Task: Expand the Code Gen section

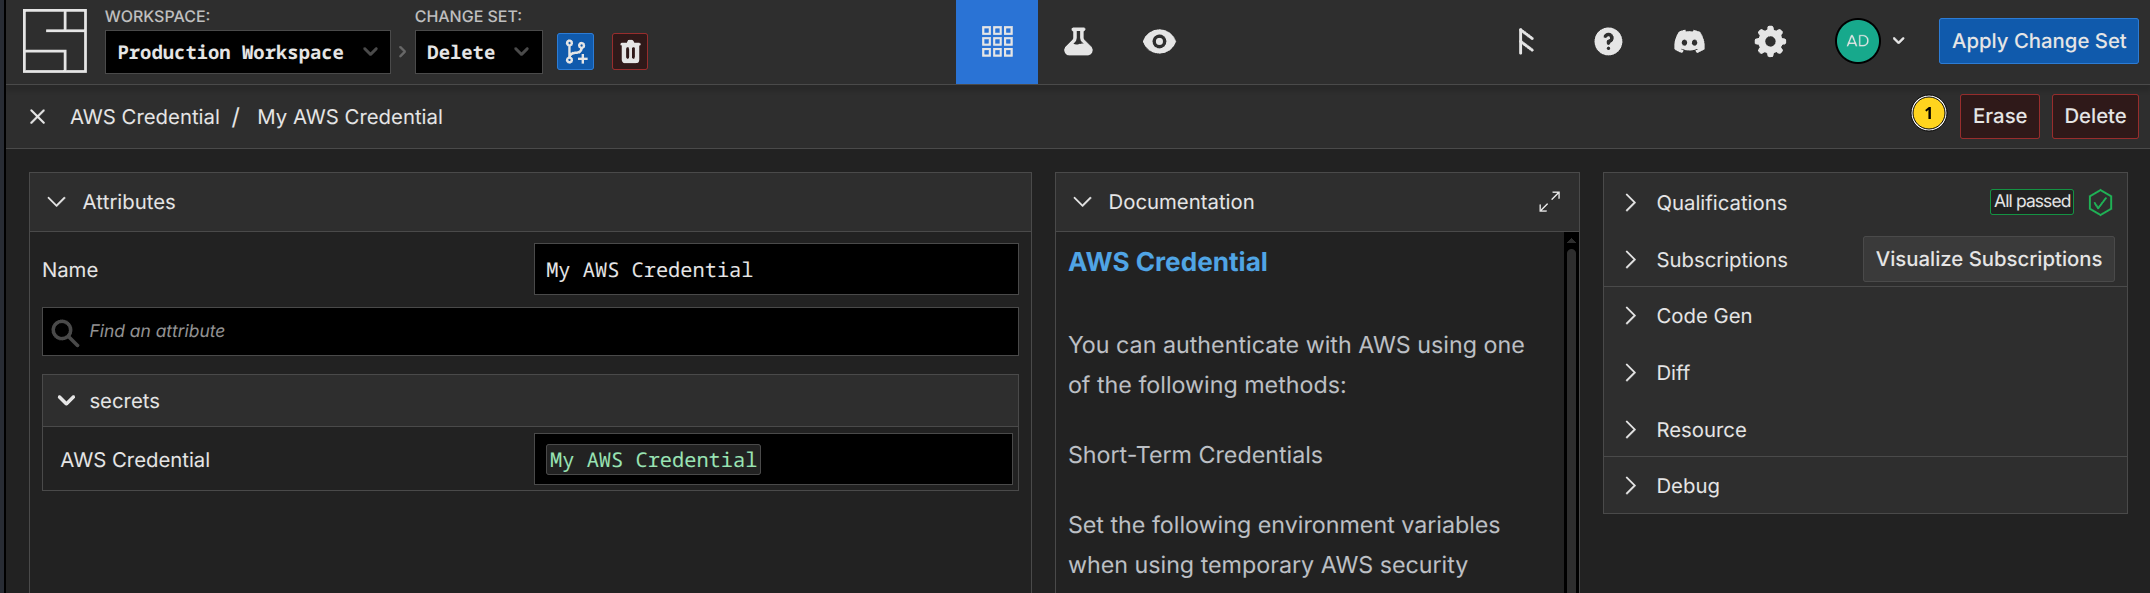Action: click(1631, 316)
